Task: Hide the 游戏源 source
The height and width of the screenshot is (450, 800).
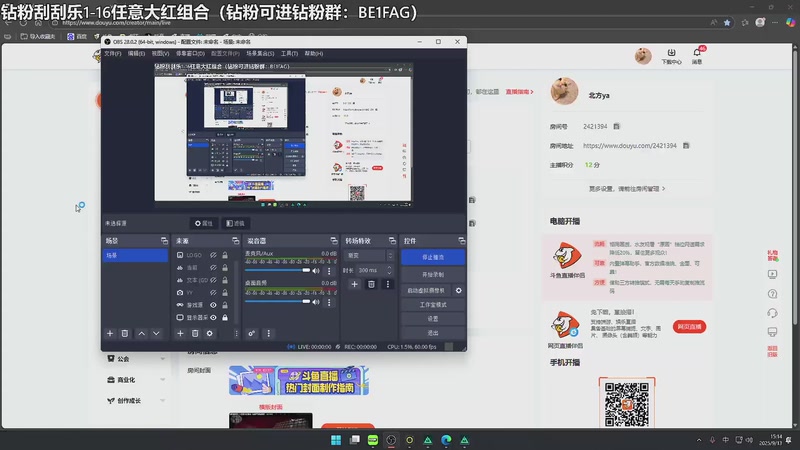Action: tap(213, 305)
